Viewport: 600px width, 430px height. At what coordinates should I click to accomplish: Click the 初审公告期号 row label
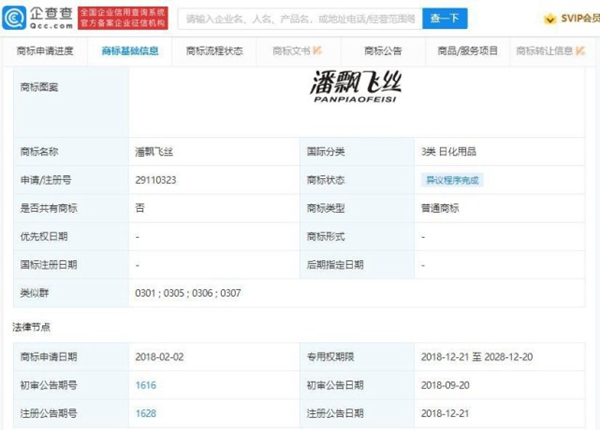[x=49, y=385]
